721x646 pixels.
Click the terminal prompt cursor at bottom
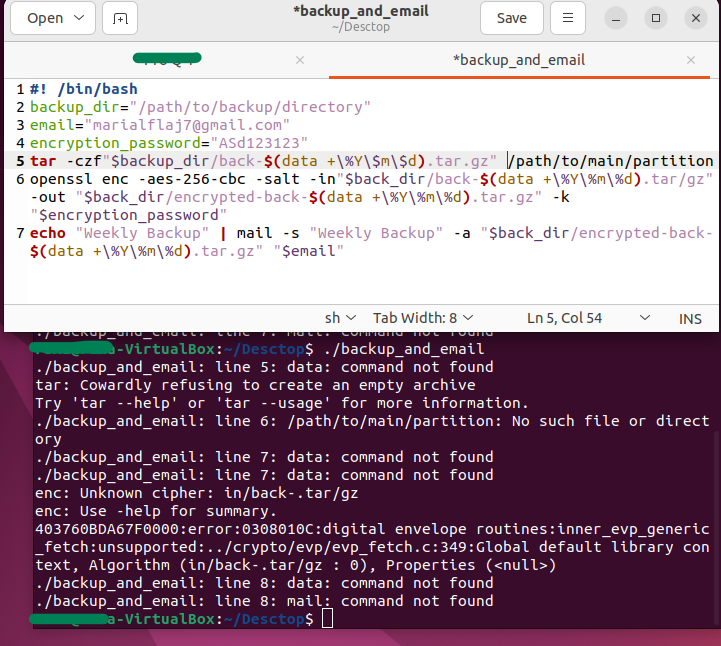327,619
